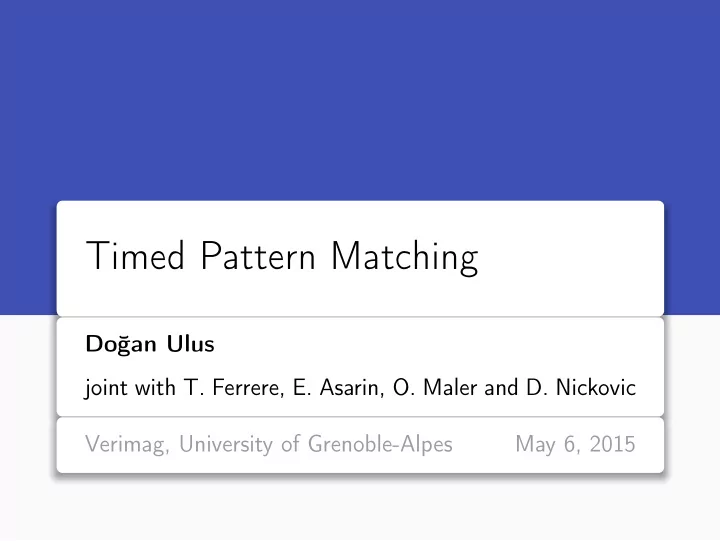Click the University of Grenoble-Alpes text
This screenshot has width=720, height=541.
click(x=316, y=445)
